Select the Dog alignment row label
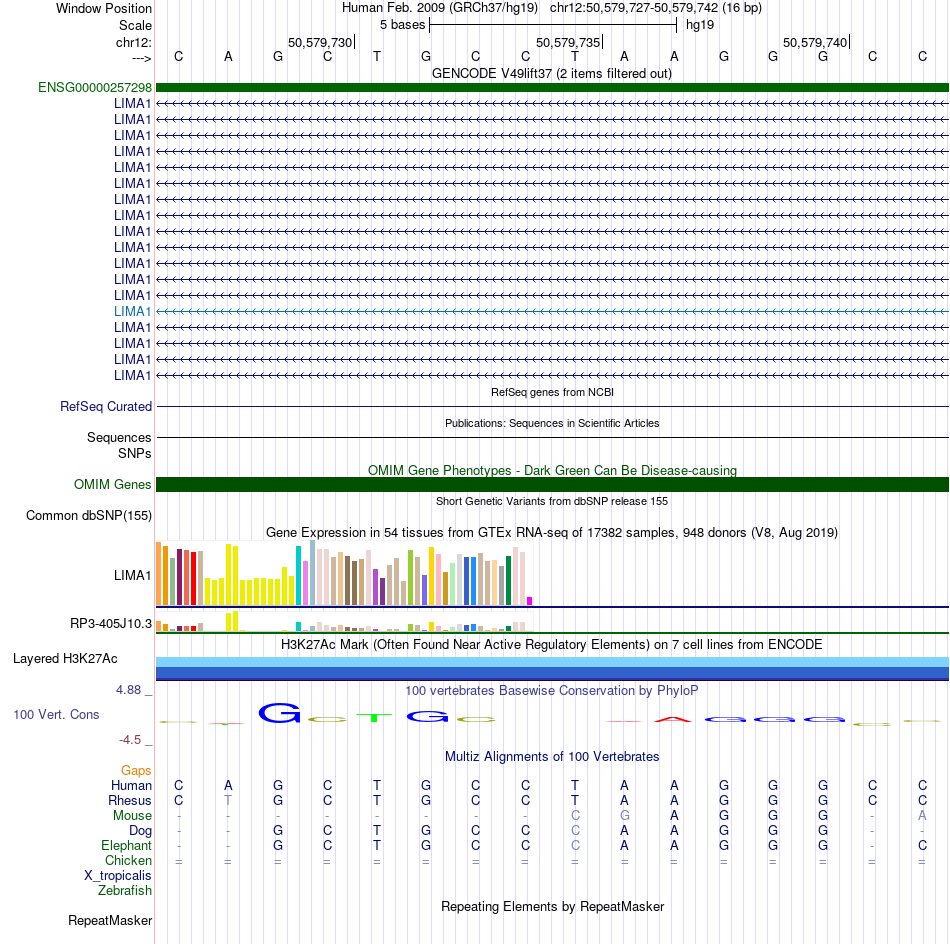This screenshot has width=950, height=944. 140,831
